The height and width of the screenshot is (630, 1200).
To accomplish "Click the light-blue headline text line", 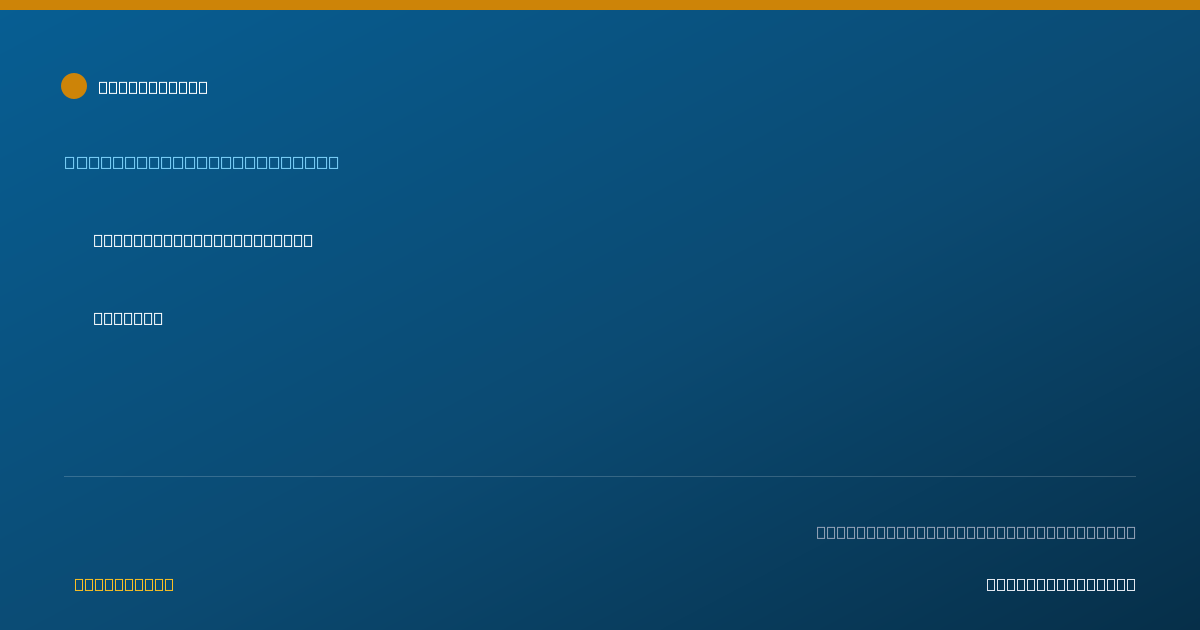I will (202, 162).
